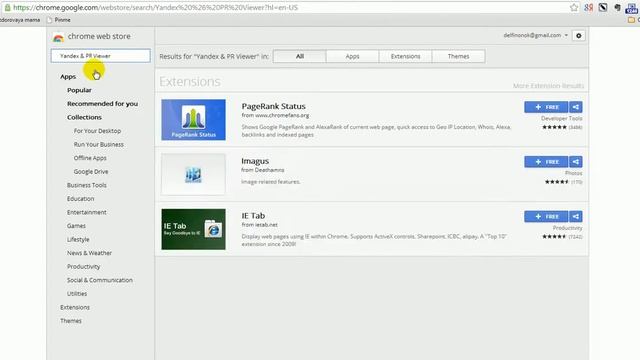Bookmark this page with the star icon
This screenshot has width=640, height=360.
pyautogui.click(x=574, y=7)
